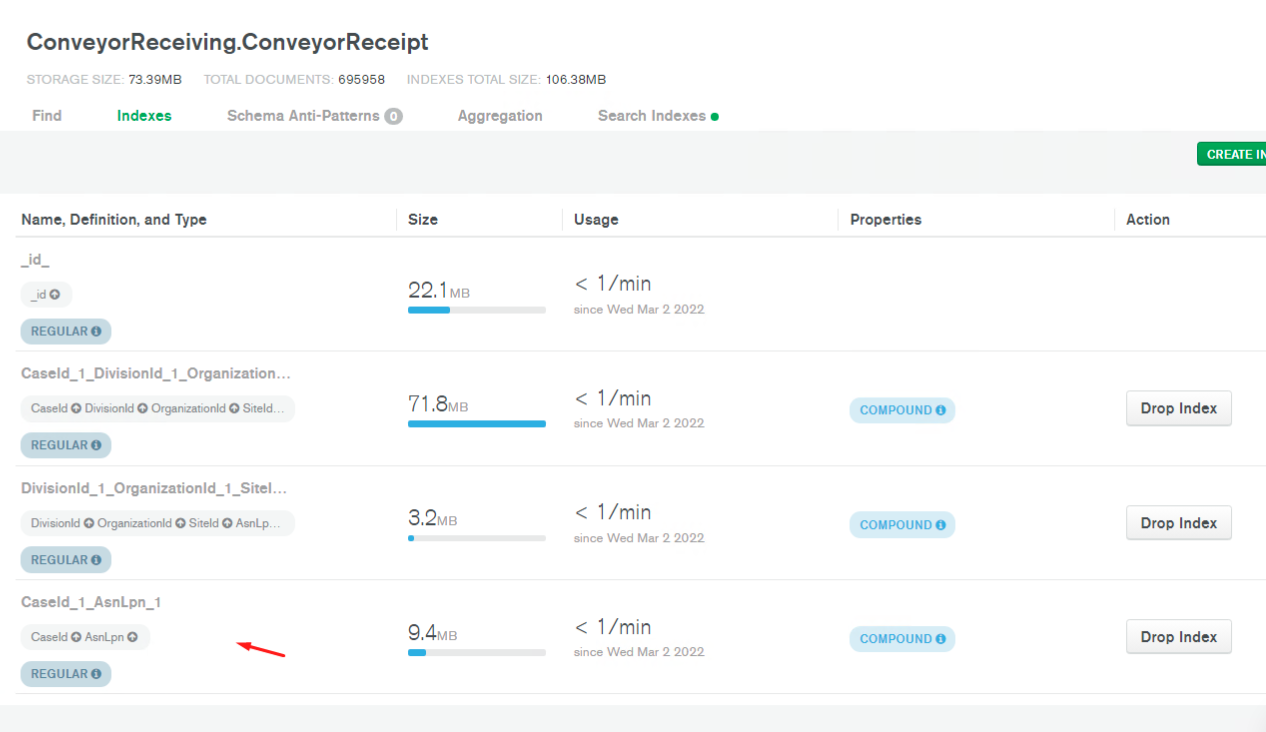Click the size bar of the 71.8MB index
Image resolution: width=1266 pixels, height=732 pixels.
[x=477, y=424]
